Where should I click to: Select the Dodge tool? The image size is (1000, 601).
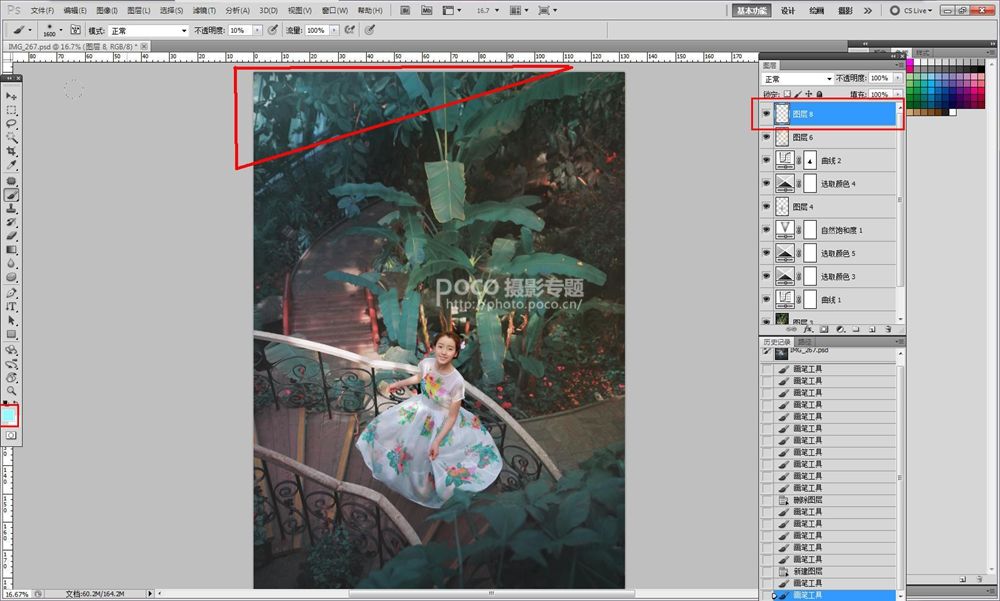pyautogui.click(x=11, y=277)
